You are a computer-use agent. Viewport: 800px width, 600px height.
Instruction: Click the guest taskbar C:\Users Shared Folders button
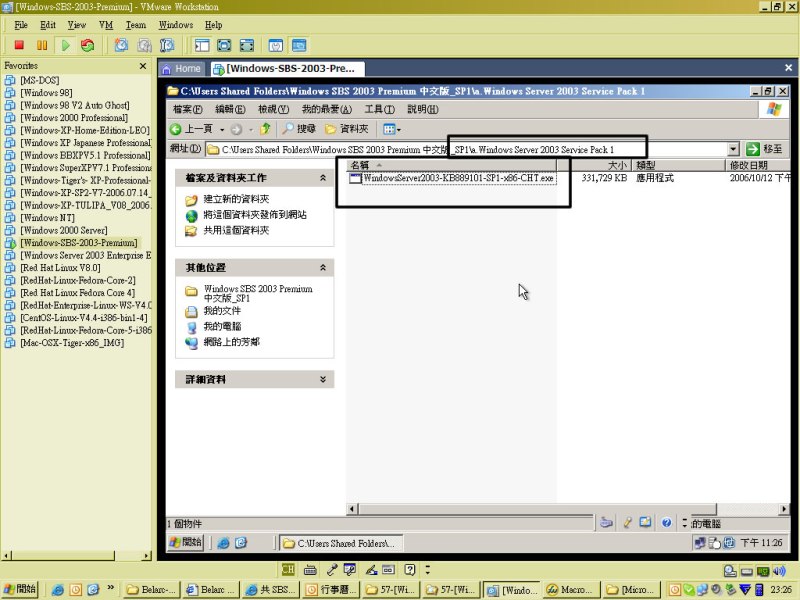pyautogui.click(x=341, y=543)
